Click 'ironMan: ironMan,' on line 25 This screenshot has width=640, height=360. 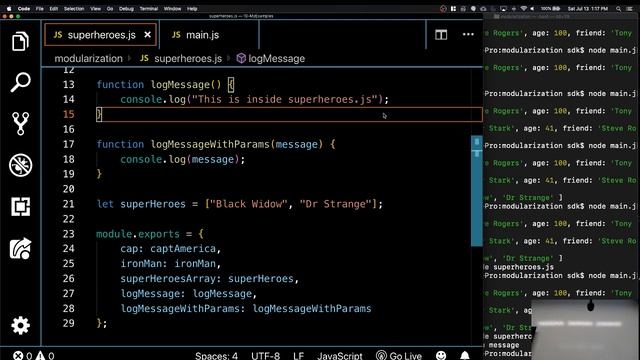[x=171, y=263]
